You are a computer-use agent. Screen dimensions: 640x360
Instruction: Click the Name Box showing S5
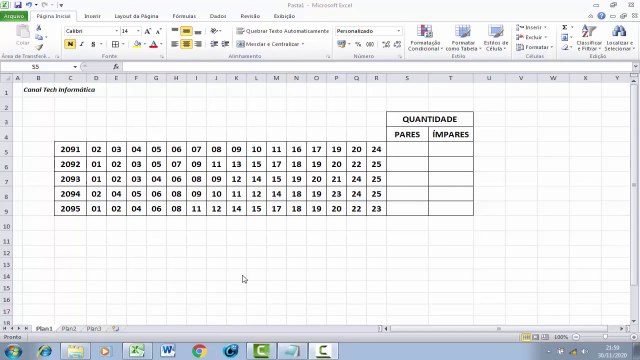36,67
